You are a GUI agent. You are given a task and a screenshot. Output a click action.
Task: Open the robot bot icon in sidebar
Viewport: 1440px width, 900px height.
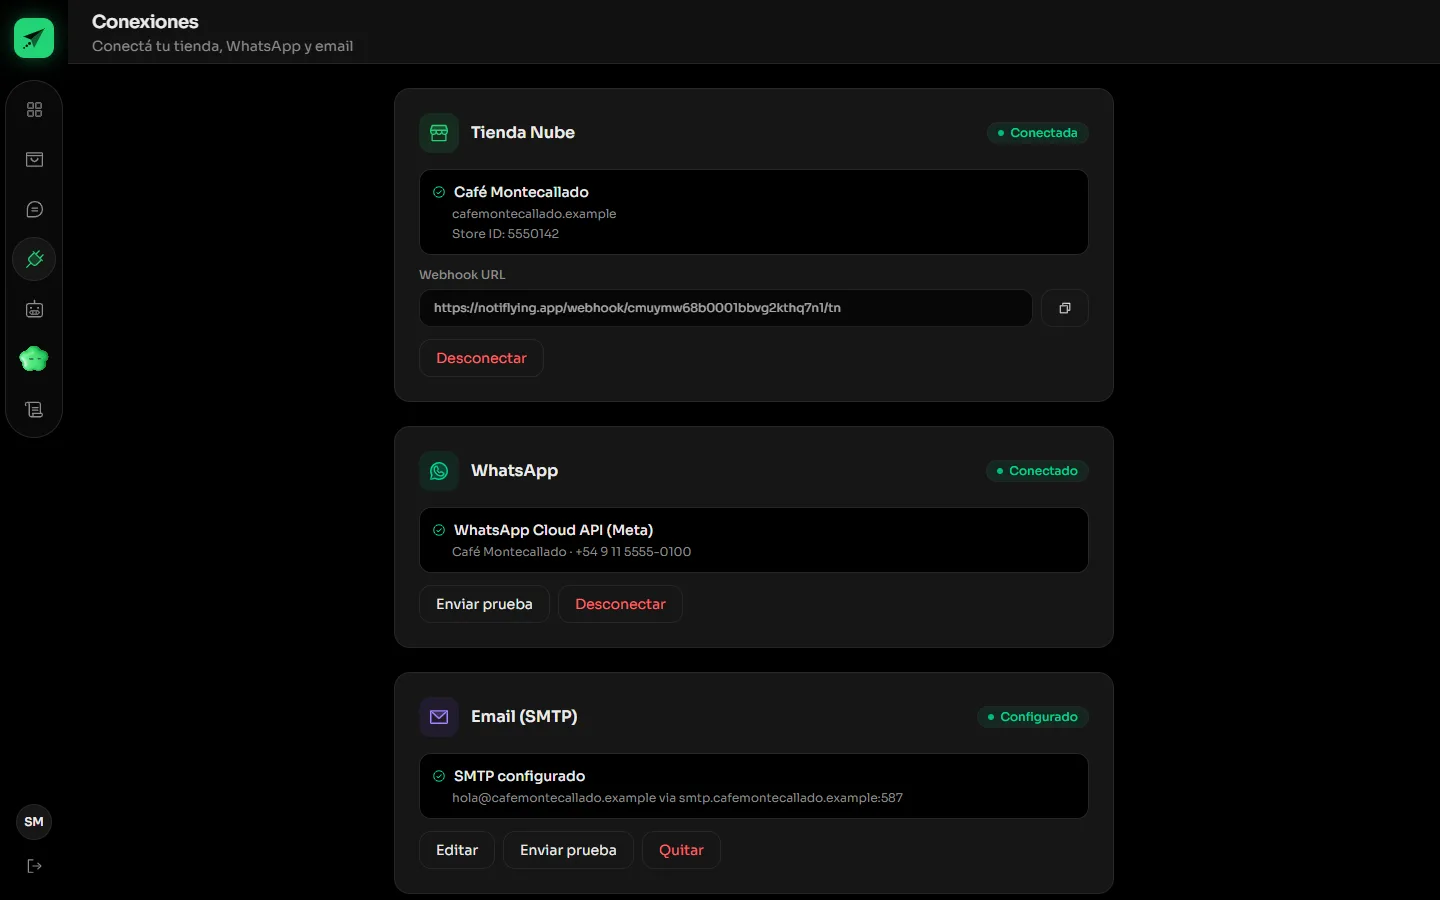click(34, 309)
